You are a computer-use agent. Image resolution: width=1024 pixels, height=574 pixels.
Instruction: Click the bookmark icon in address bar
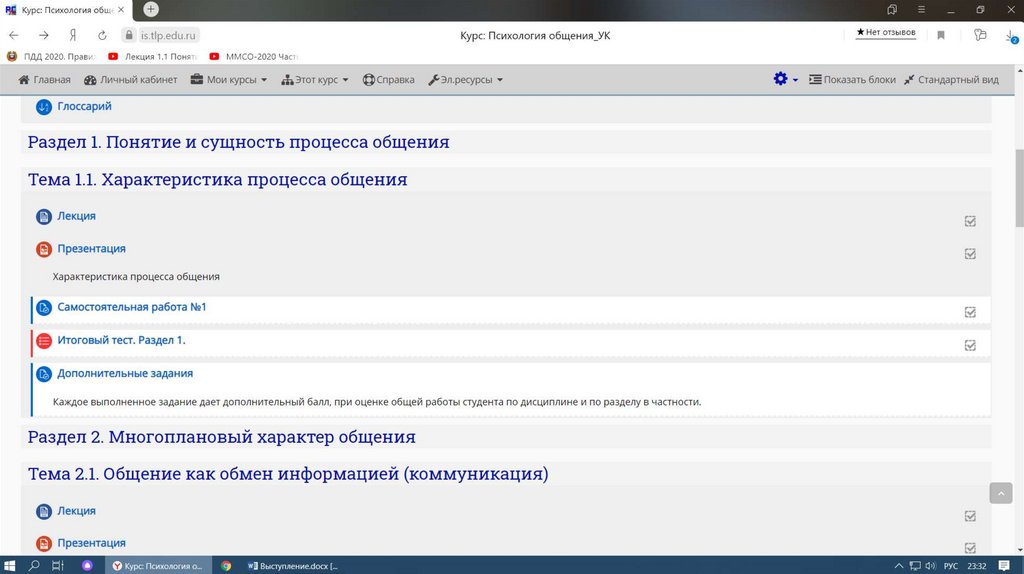tap(941, 35)
